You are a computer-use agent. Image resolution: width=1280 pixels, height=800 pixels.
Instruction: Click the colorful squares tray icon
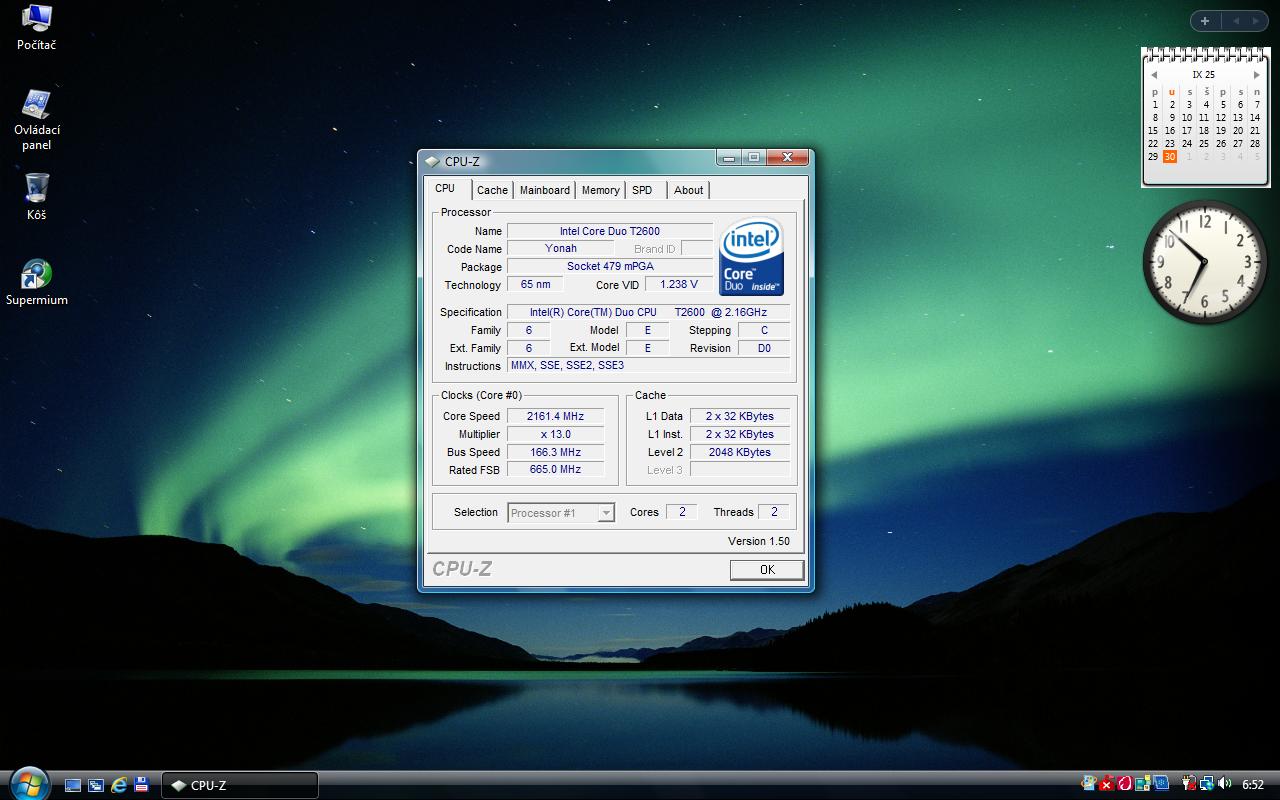pos(1143,783)
